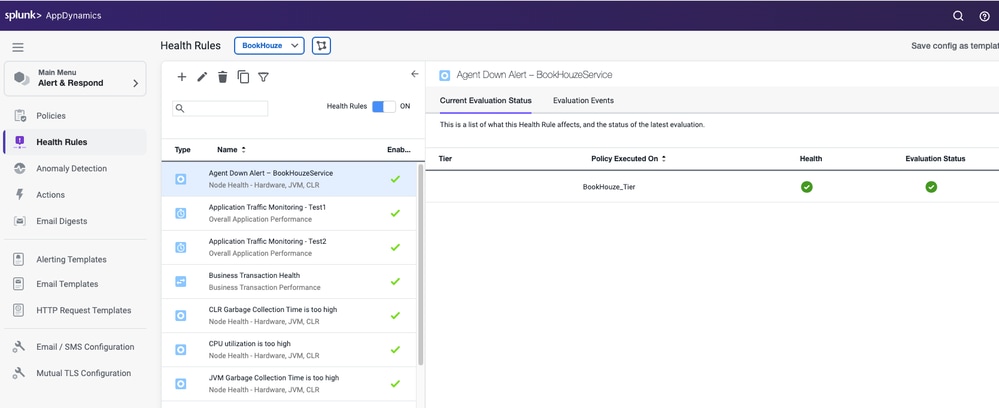This screenshot has height=408, width=999.
Task: Open the help question mark icon
Action: (984, 17)
